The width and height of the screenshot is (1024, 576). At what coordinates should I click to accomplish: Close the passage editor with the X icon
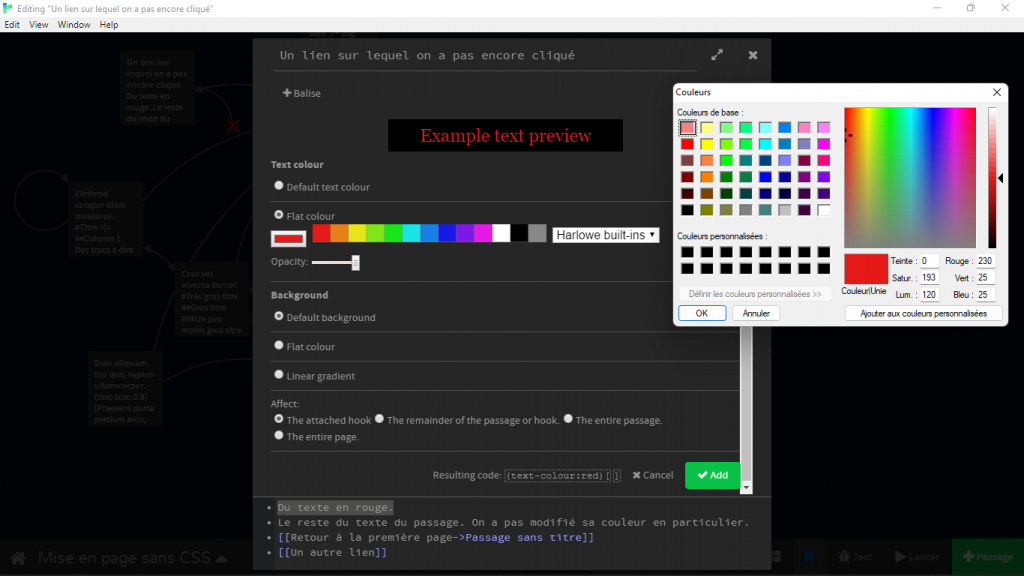point(753,55)
